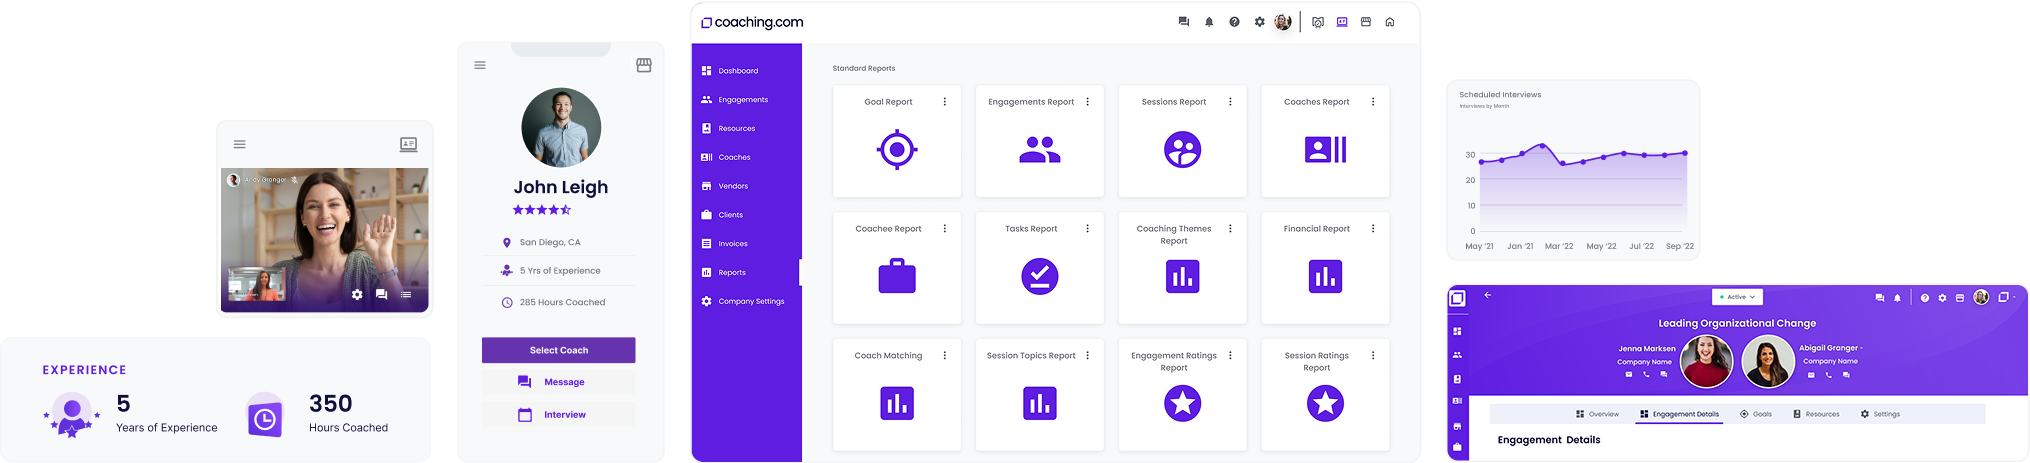Open the three-dot menu on Financial Report
The height and width of the screenshot is (463, 2030).
tap(1373, 229)
